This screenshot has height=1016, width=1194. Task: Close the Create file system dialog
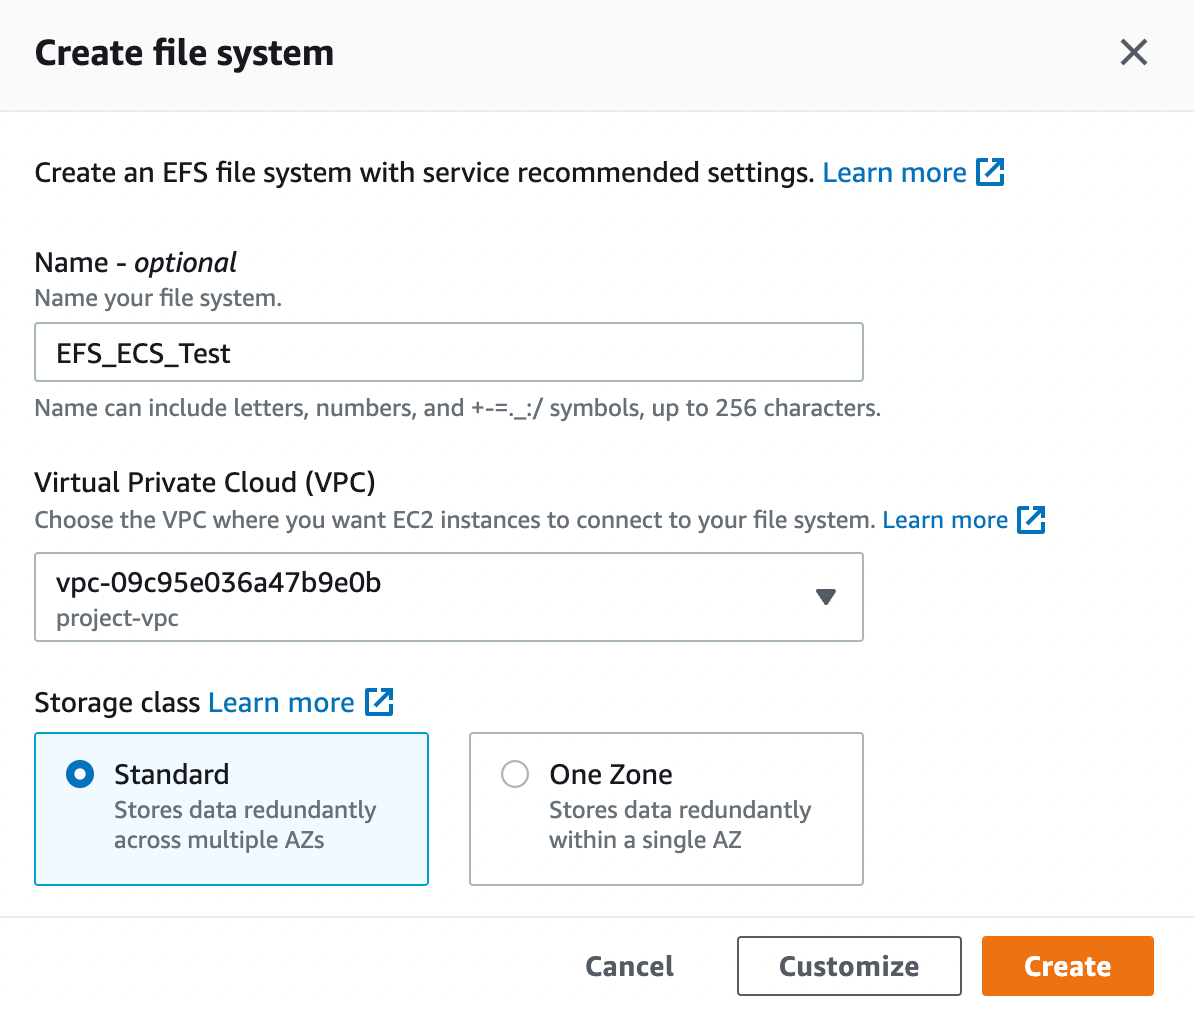[x=1133, y=52]
